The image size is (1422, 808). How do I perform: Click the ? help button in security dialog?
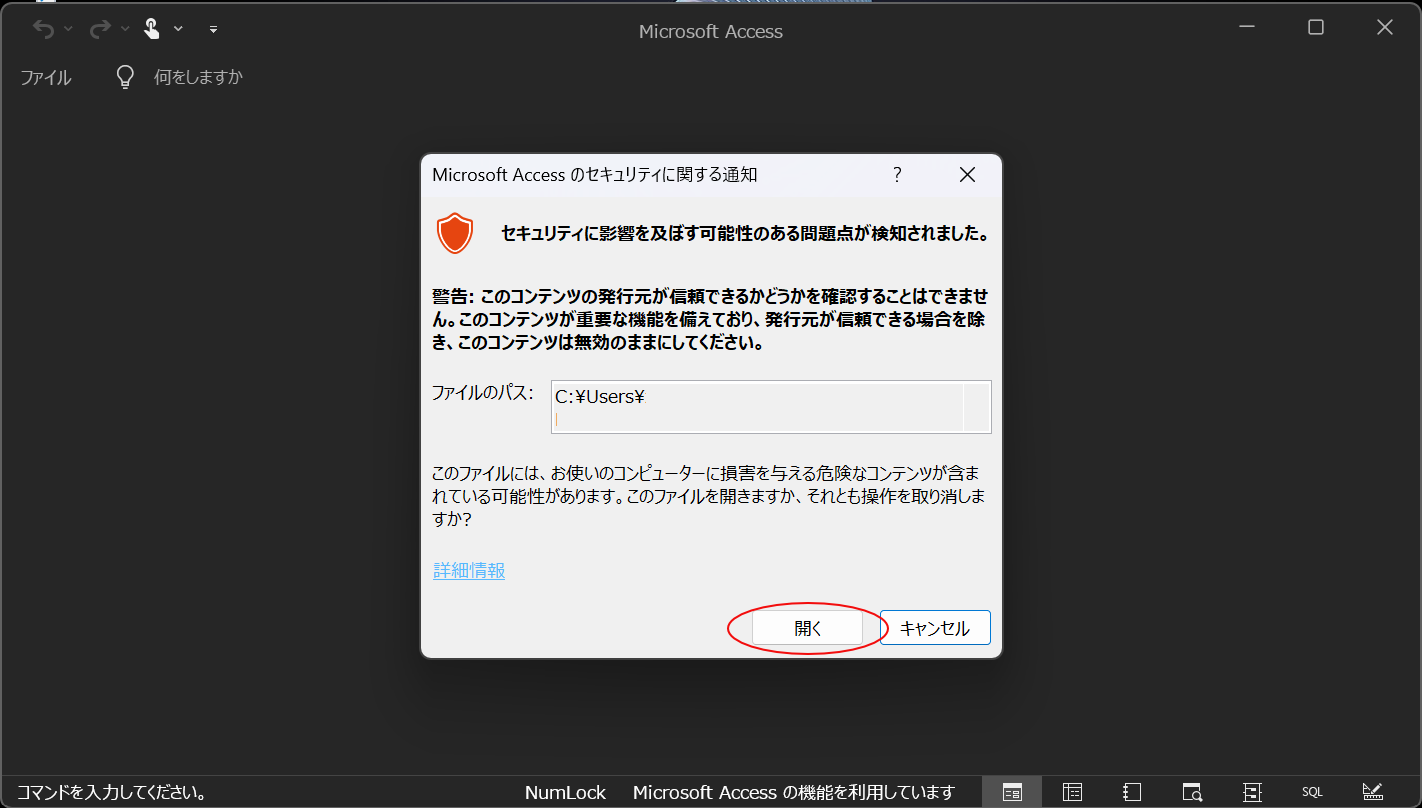(x=897, y=175)
